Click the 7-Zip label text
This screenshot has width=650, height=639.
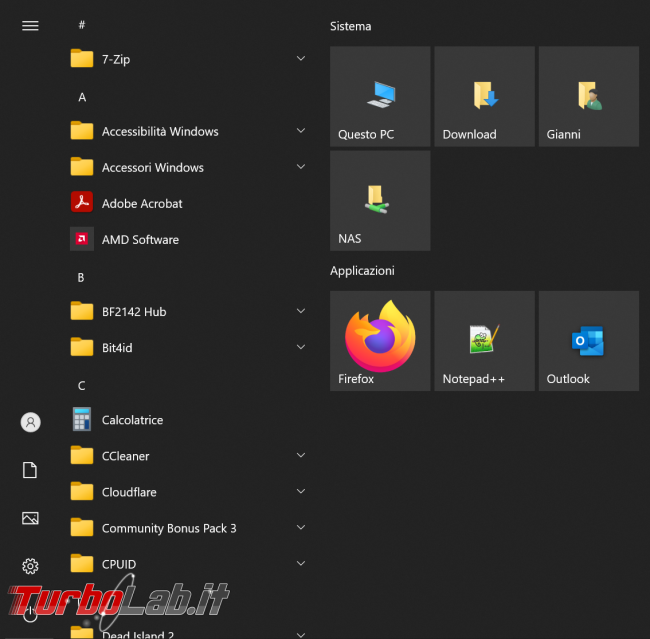point(116,60)
